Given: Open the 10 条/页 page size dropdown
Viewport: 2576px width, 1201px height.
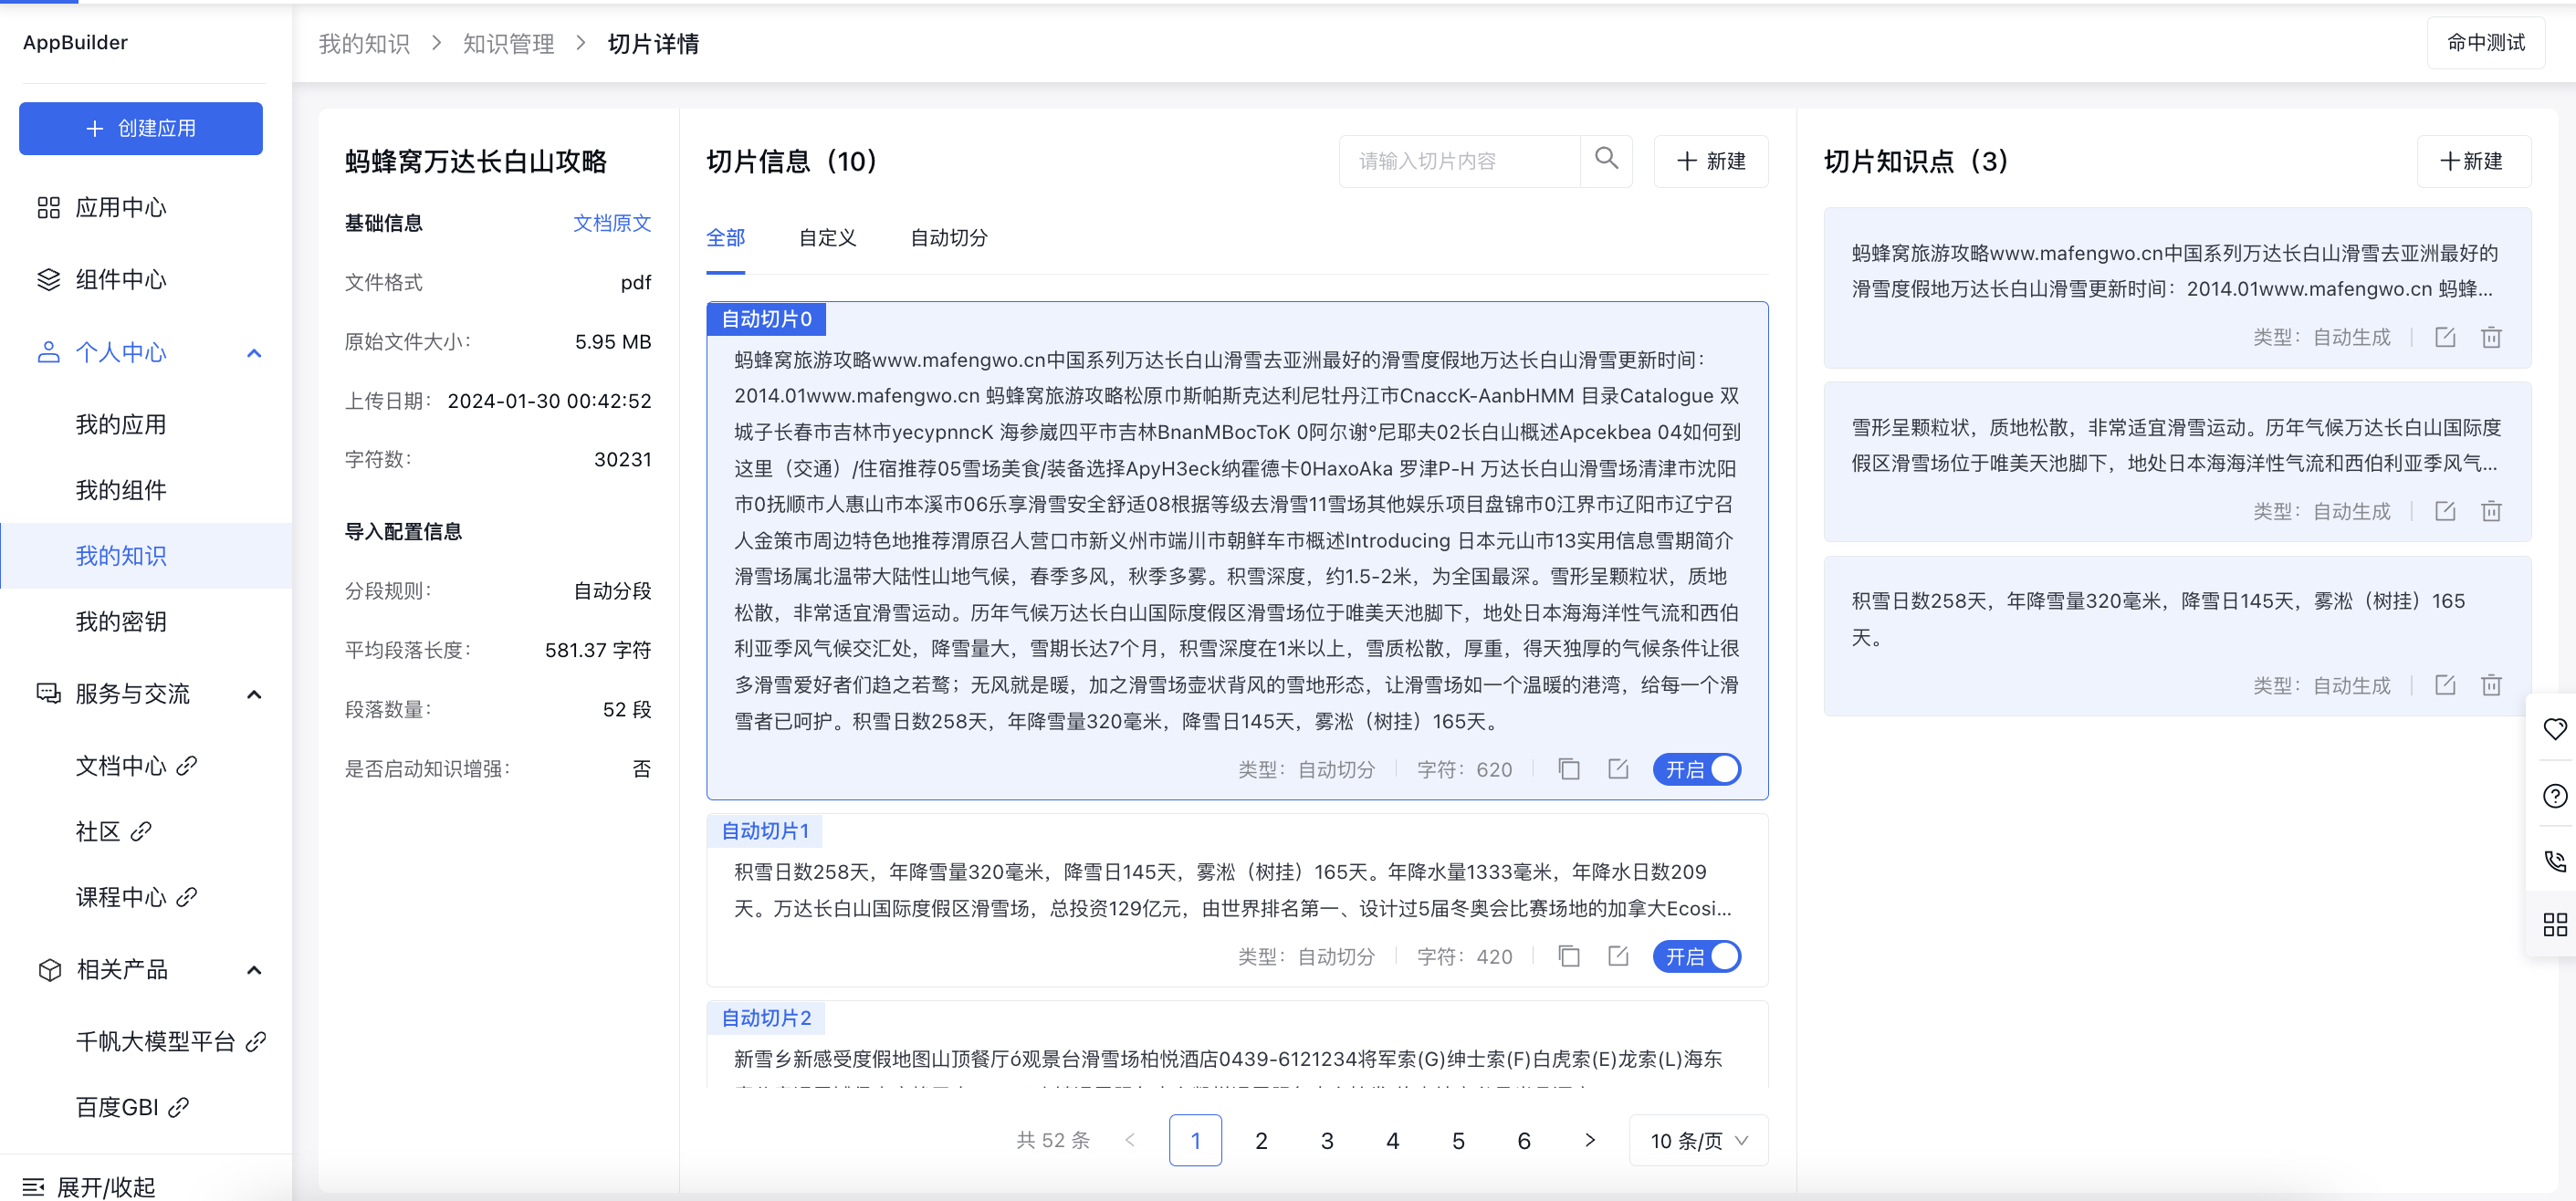Looking at the screenshot, I should click(1698, 1140).
